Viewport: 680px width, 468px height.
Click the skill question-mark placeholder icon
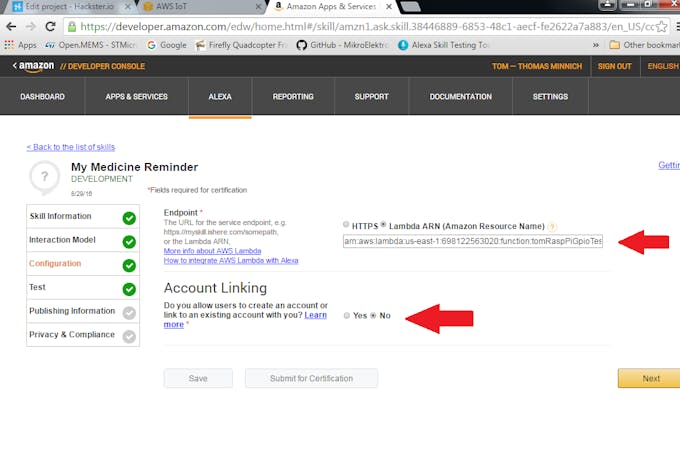coord(44,177)
